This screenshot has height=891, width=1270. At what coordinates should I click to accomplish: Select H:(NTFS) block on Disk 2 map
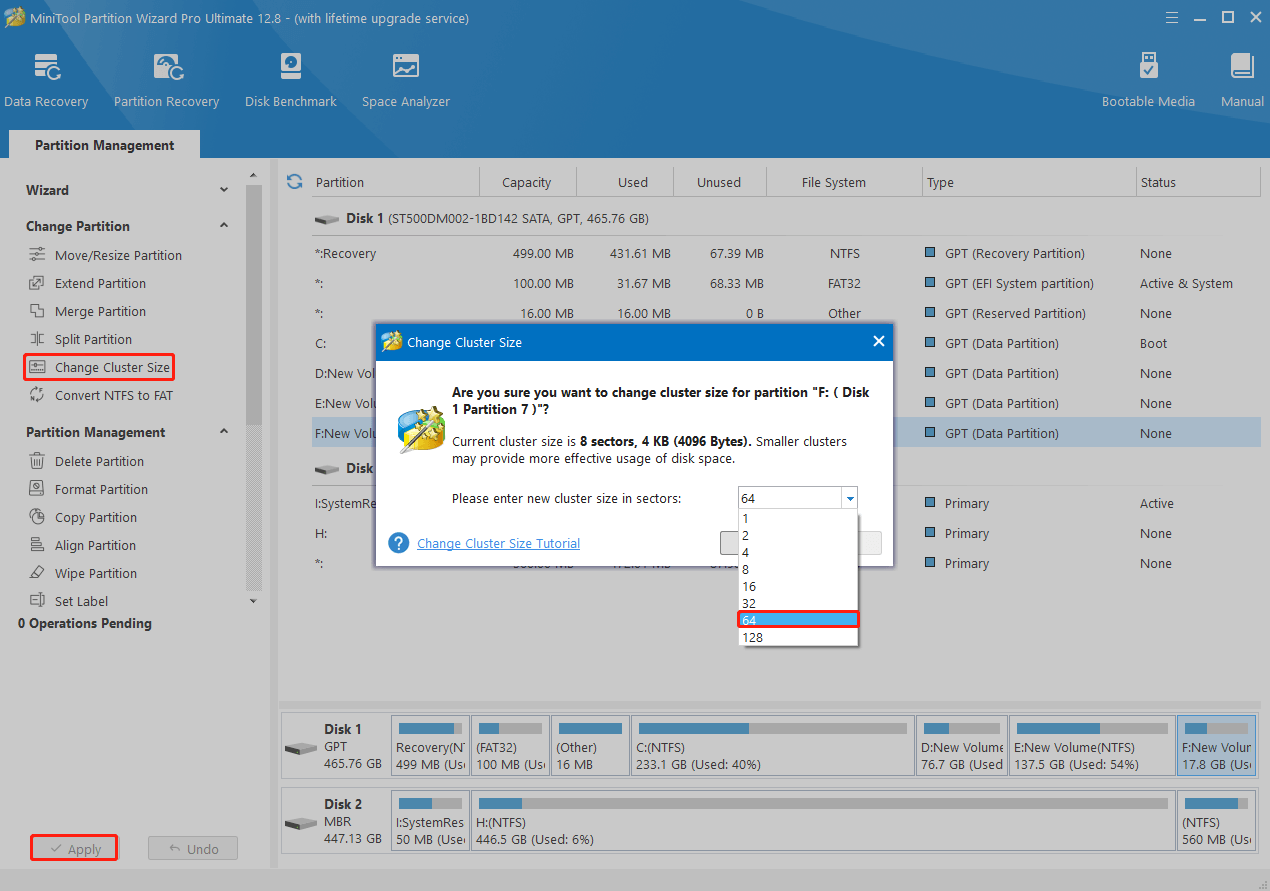click(x=822, y=821)
